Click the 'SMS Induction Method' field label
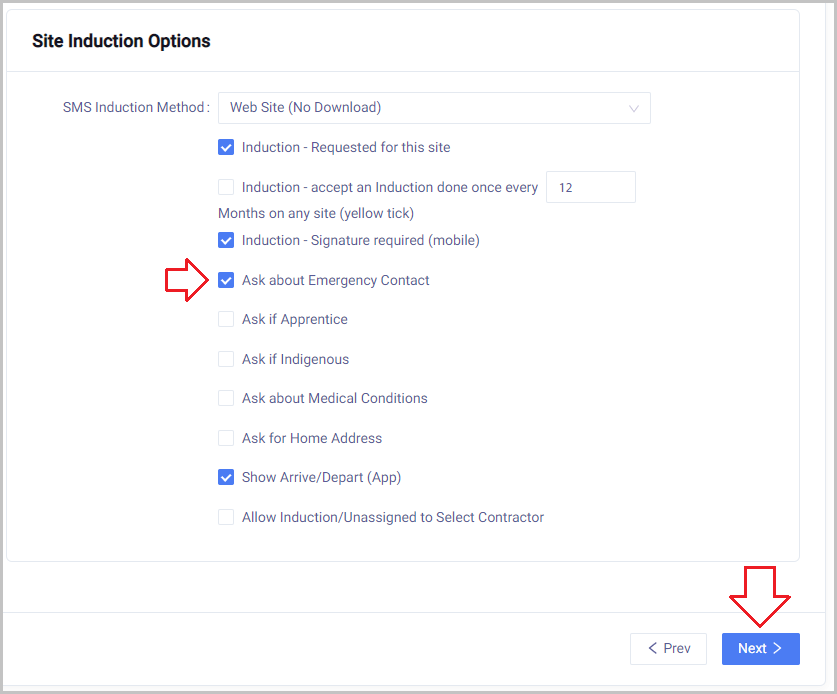 135,108
